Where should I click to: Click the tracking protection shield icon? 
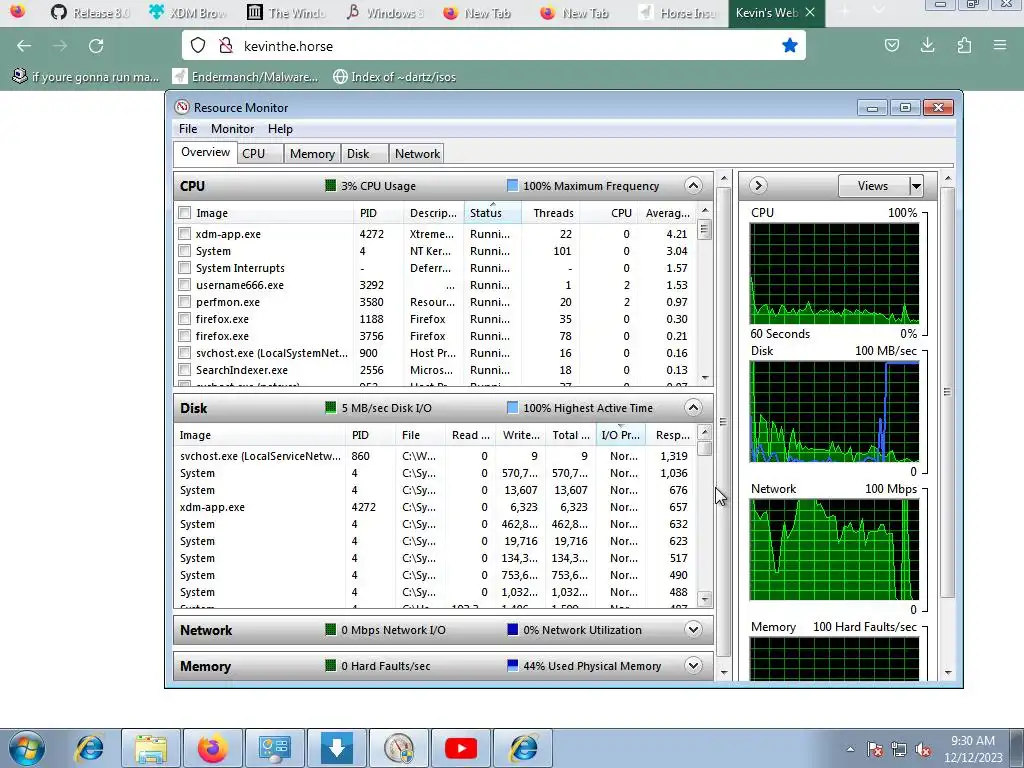[198, 45]
